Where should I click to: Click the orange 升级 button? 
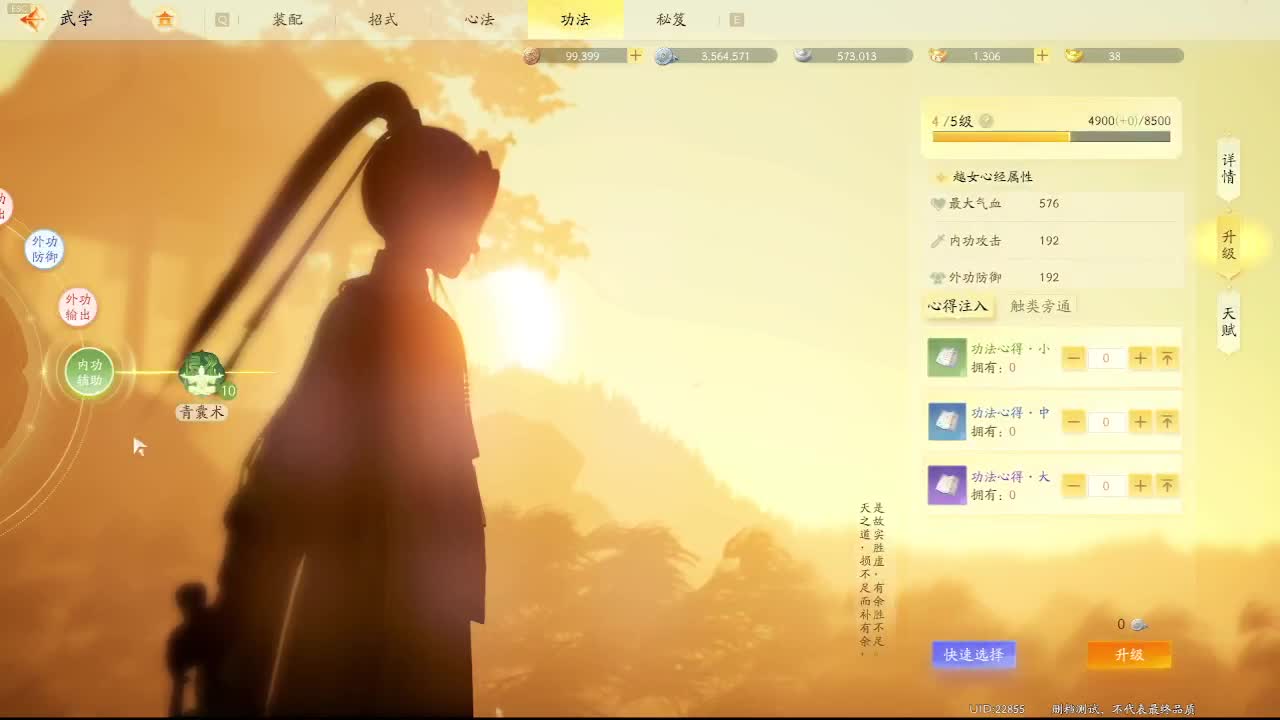click(x=1129, y=654)
